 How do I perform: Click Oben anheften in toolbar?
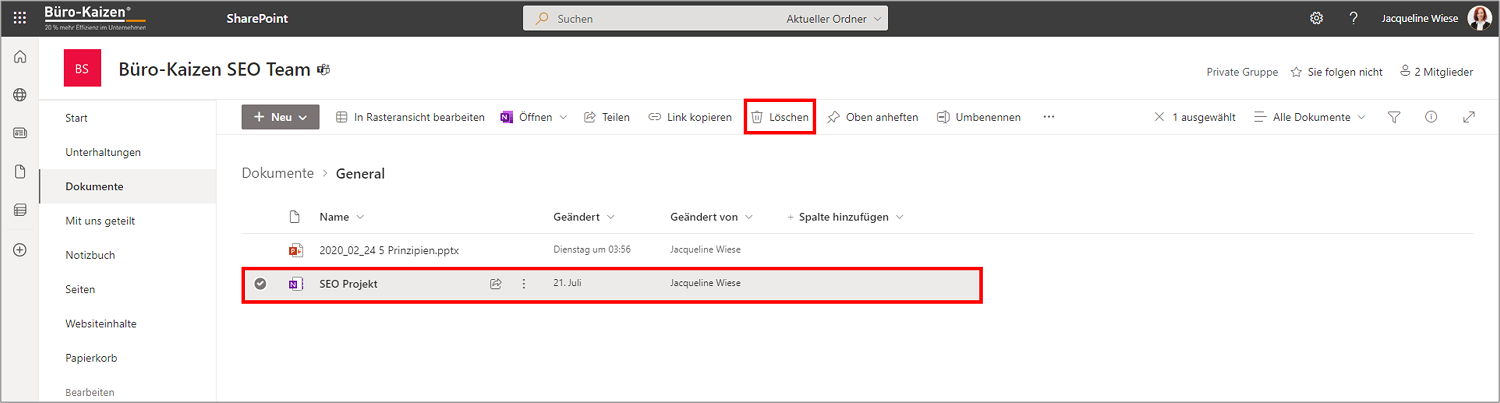pos(873,117)
